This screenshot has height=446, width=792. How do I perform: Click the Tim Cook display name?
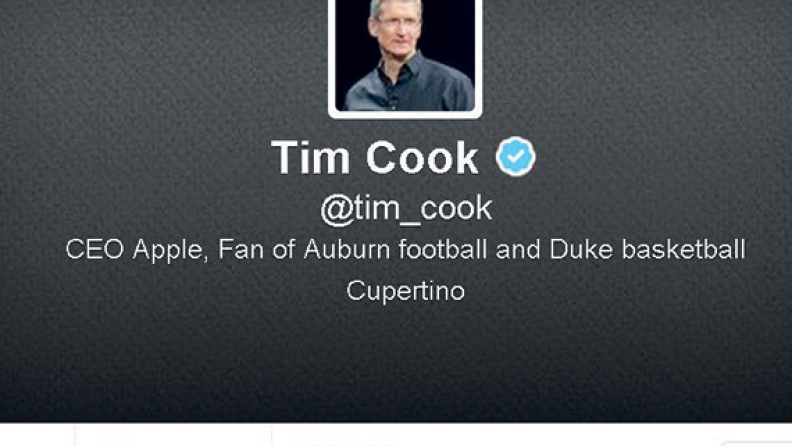coord(375,158)
